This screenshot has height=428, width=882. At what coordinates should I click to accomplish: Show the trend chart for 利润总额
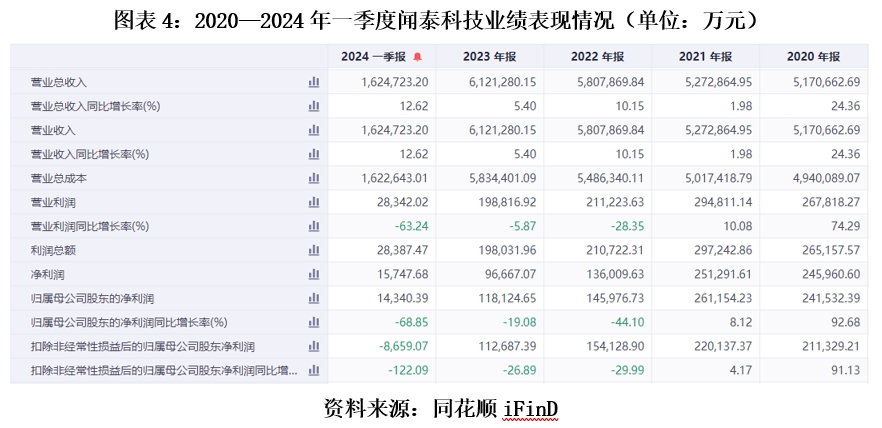click(314, 250)
